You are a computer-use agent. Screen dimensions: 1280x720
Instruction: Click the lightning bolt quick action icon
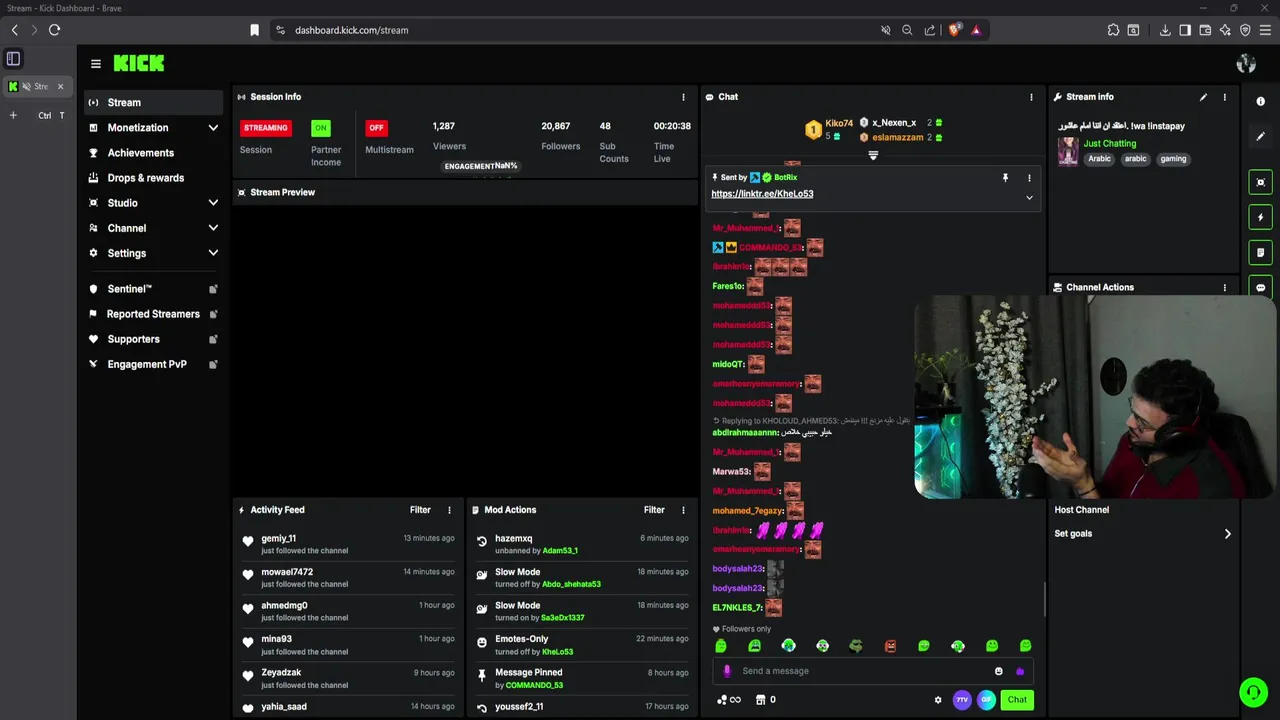pyautogui.click(x=1260, y=217)
